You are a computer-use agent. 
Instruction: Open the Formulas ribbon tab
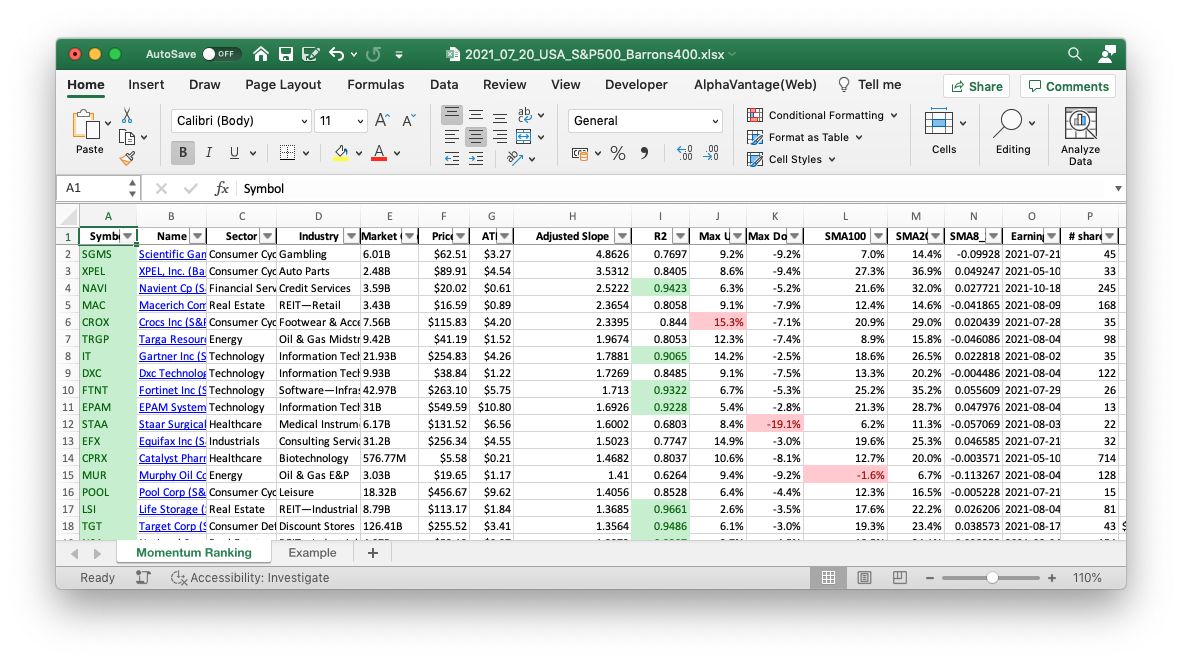[x=376, y=85]
